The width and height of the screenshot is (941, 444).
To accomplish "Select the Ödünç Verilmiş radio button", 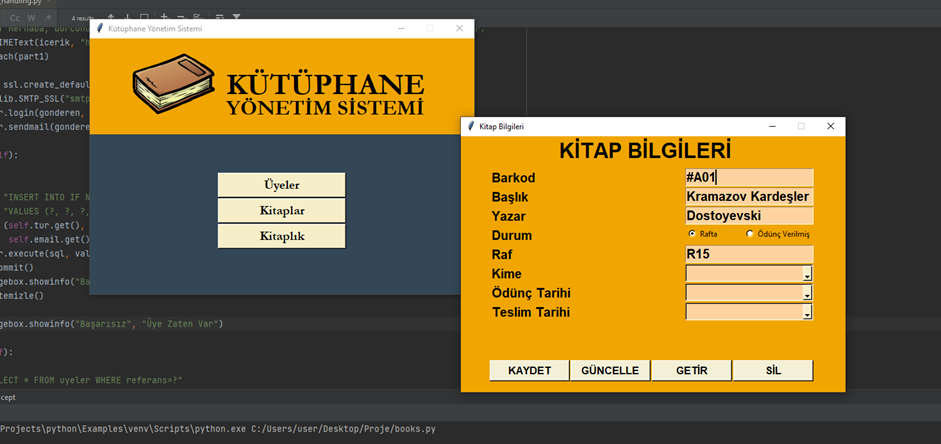I will (x=750, y=234).
